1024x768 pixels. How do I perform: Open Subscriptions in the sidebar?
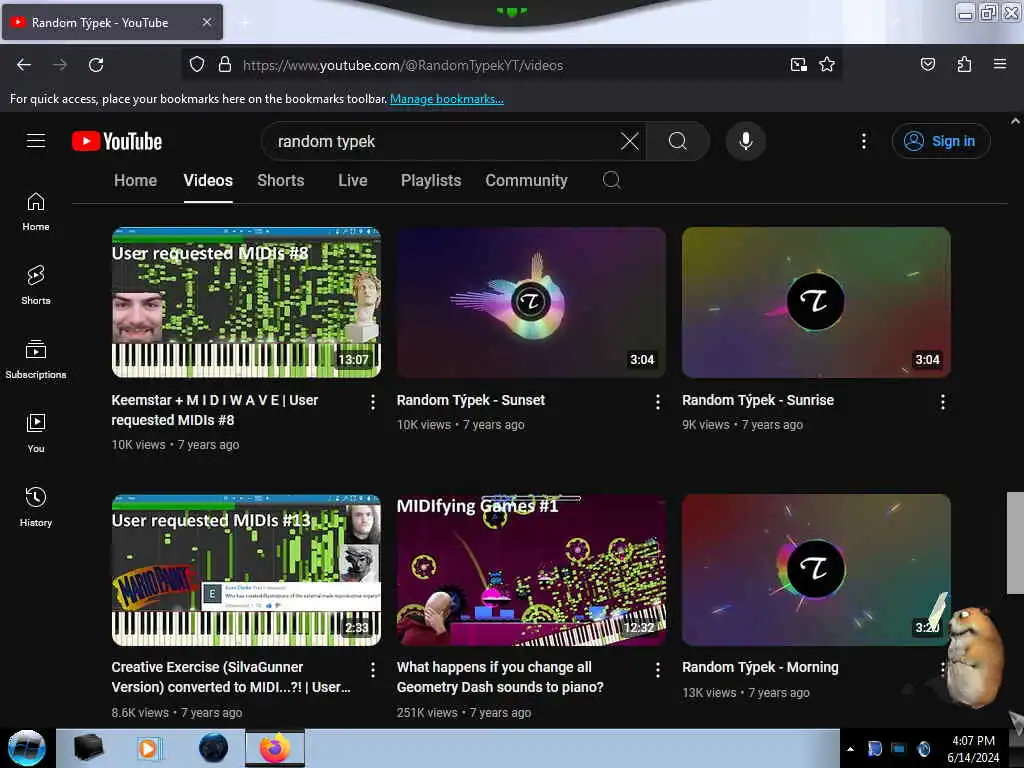point(36,359)
